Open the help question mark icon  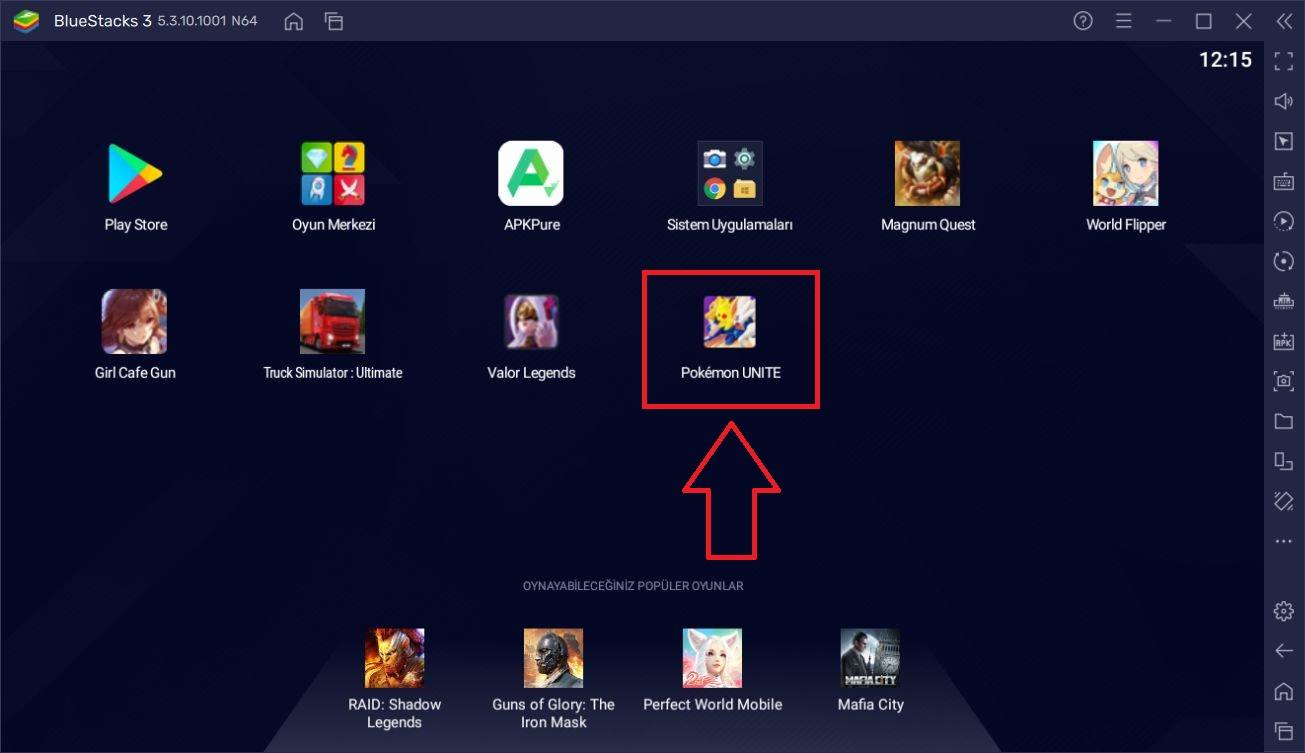[1083, 21]
